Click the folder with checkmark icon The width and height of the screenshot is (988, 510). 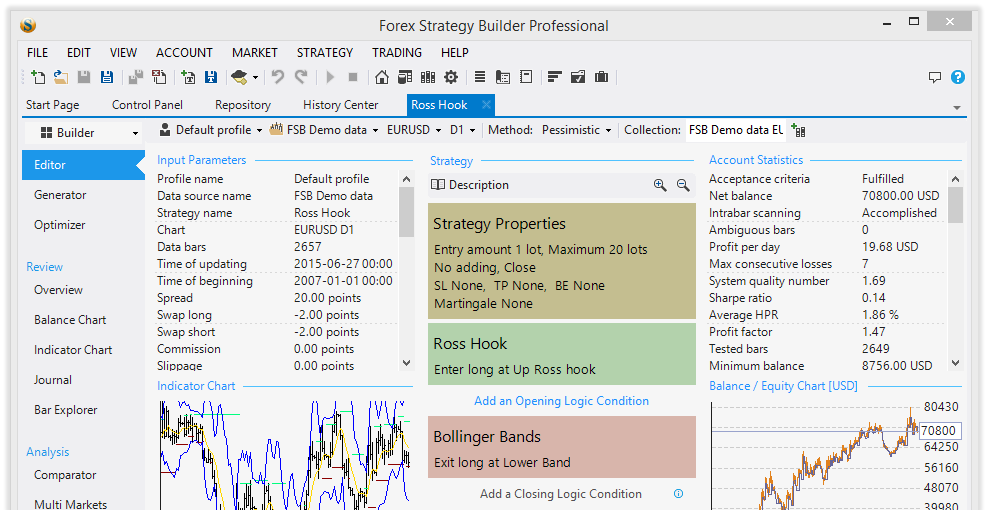pos(578,77)
